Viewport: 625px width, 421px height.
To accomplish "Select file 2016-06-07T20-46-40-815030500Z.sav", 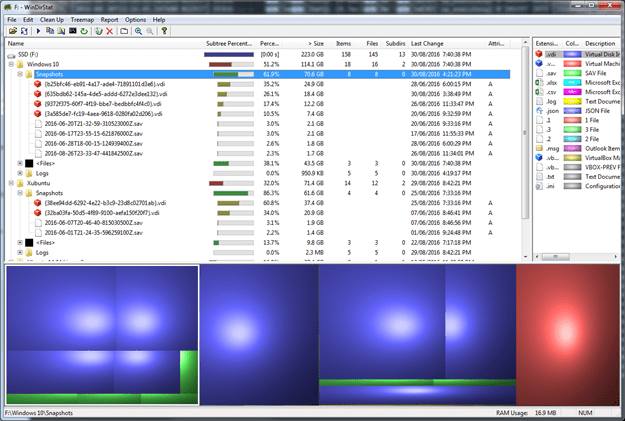I will 93,223.
